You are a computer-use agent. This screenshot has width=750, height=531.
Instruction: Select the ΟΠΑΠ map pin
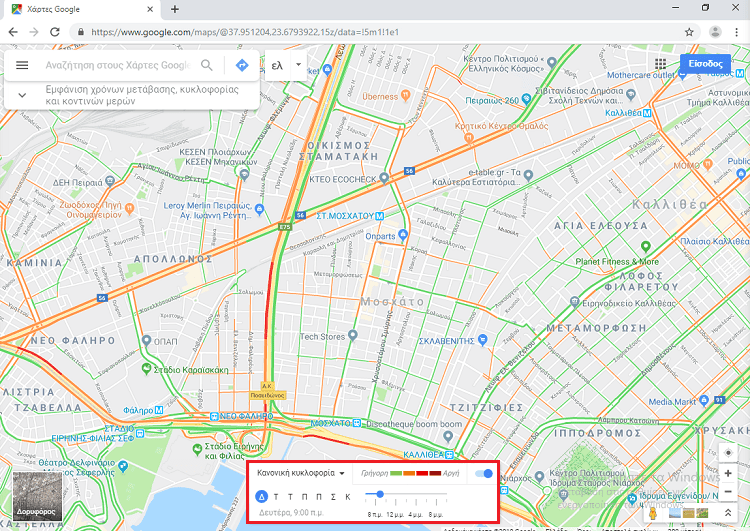pyautogui.click(x=147, y=340)
